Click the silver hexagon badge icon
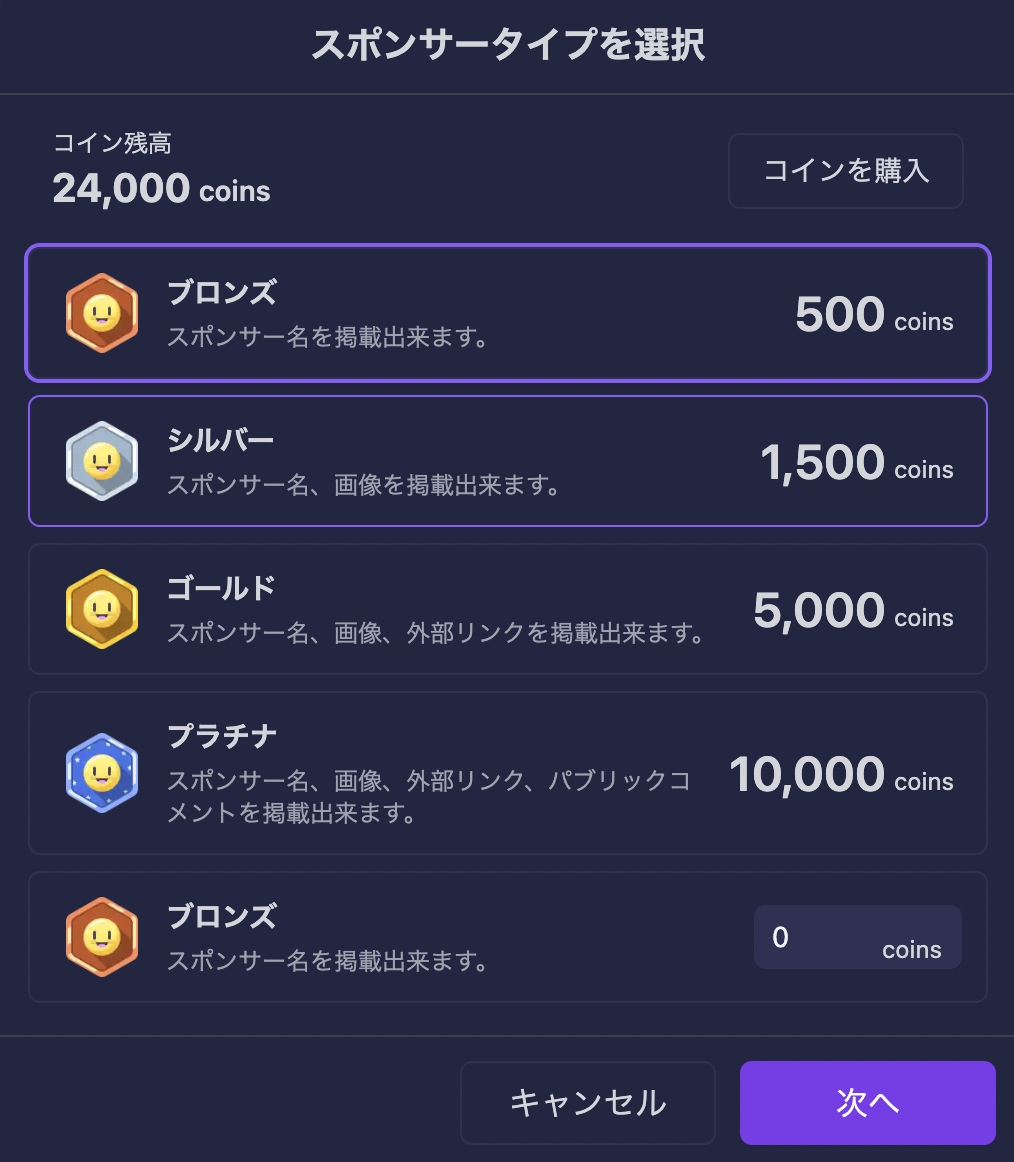1014x1162 pixels. click(101, 461)
